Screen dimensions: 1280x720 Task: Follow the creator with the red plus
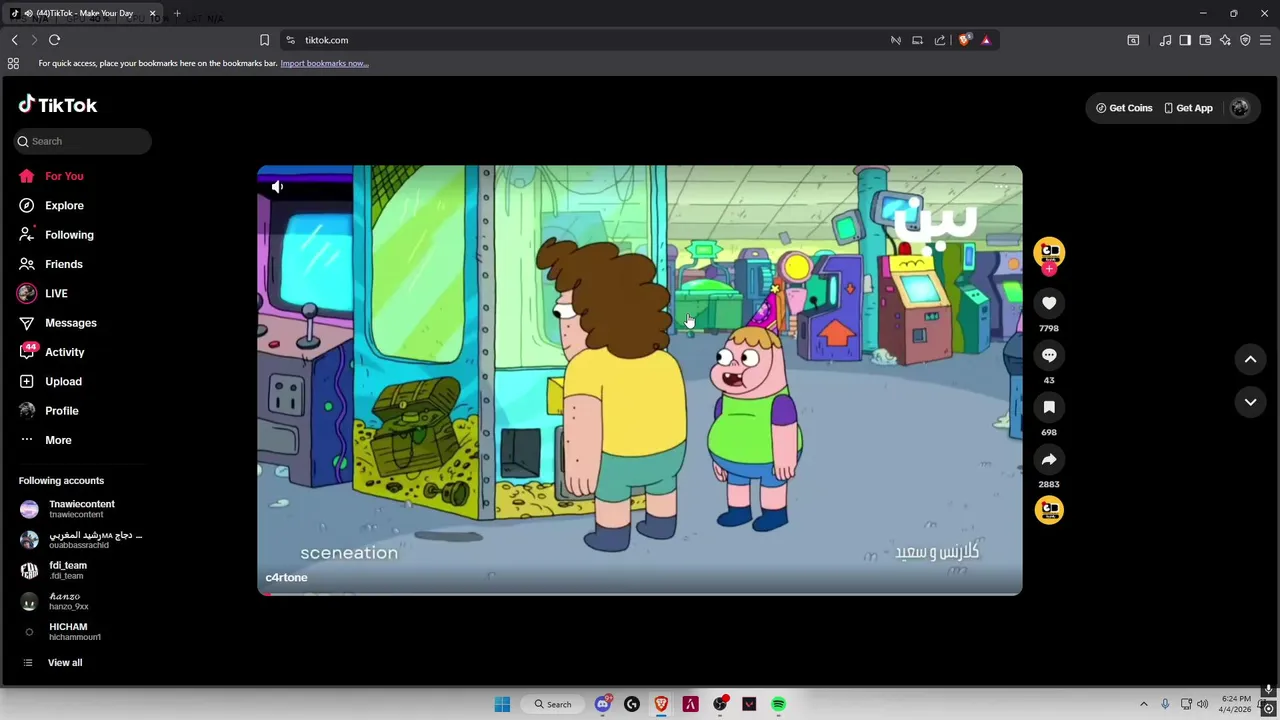[x=1049, y=268]
